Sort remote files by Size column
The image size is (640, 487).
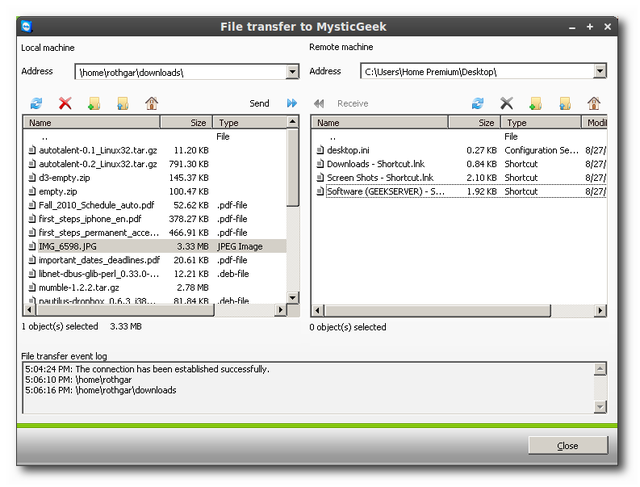475,122
